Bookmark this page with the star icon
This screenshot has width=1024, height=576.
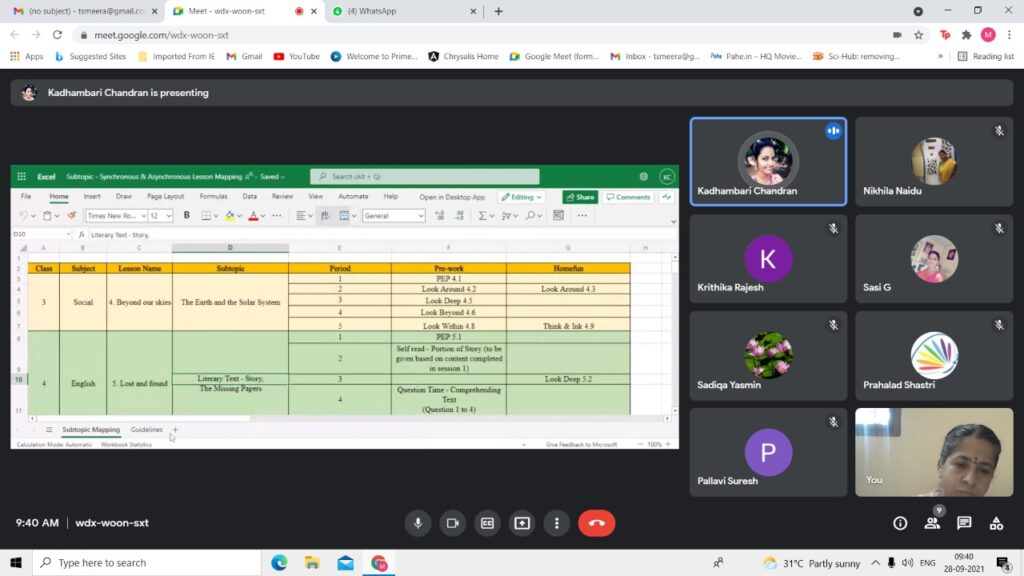[918, 34]
